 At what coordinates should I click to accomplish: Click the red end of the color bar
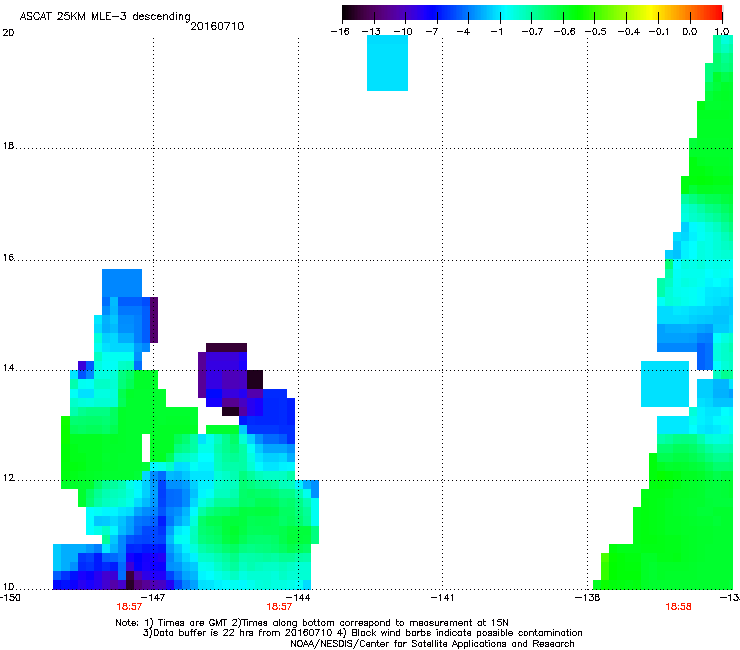pos(716,13)
